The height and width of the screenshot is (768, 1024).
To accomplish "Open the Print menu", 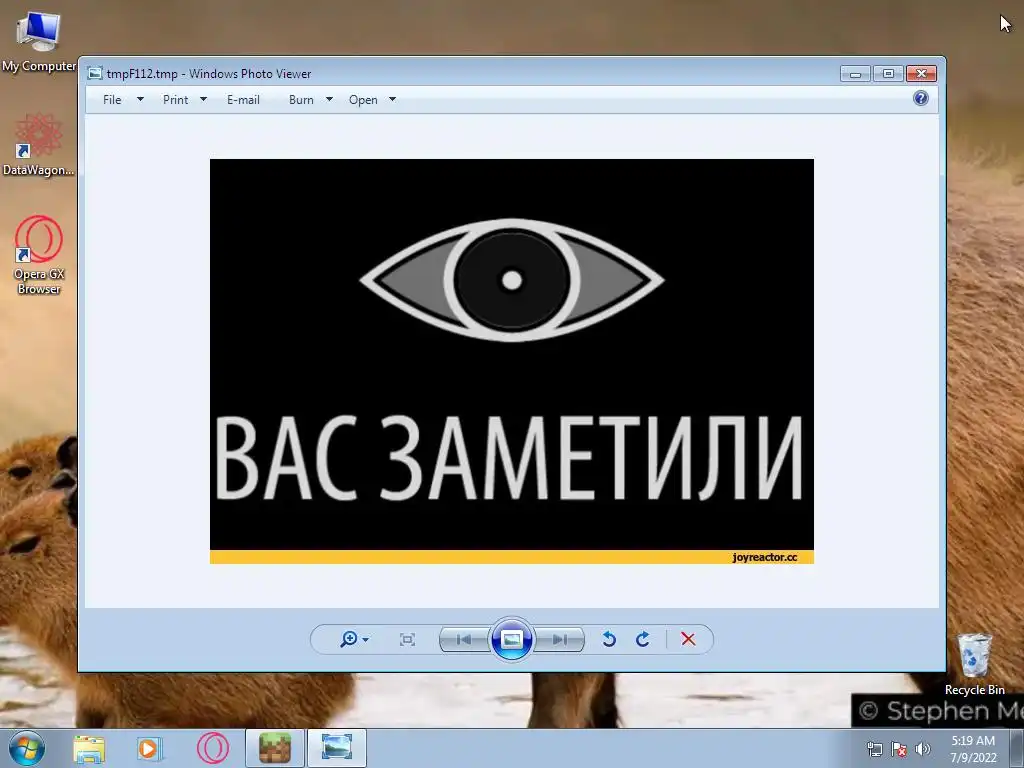I will pos(175,100).
